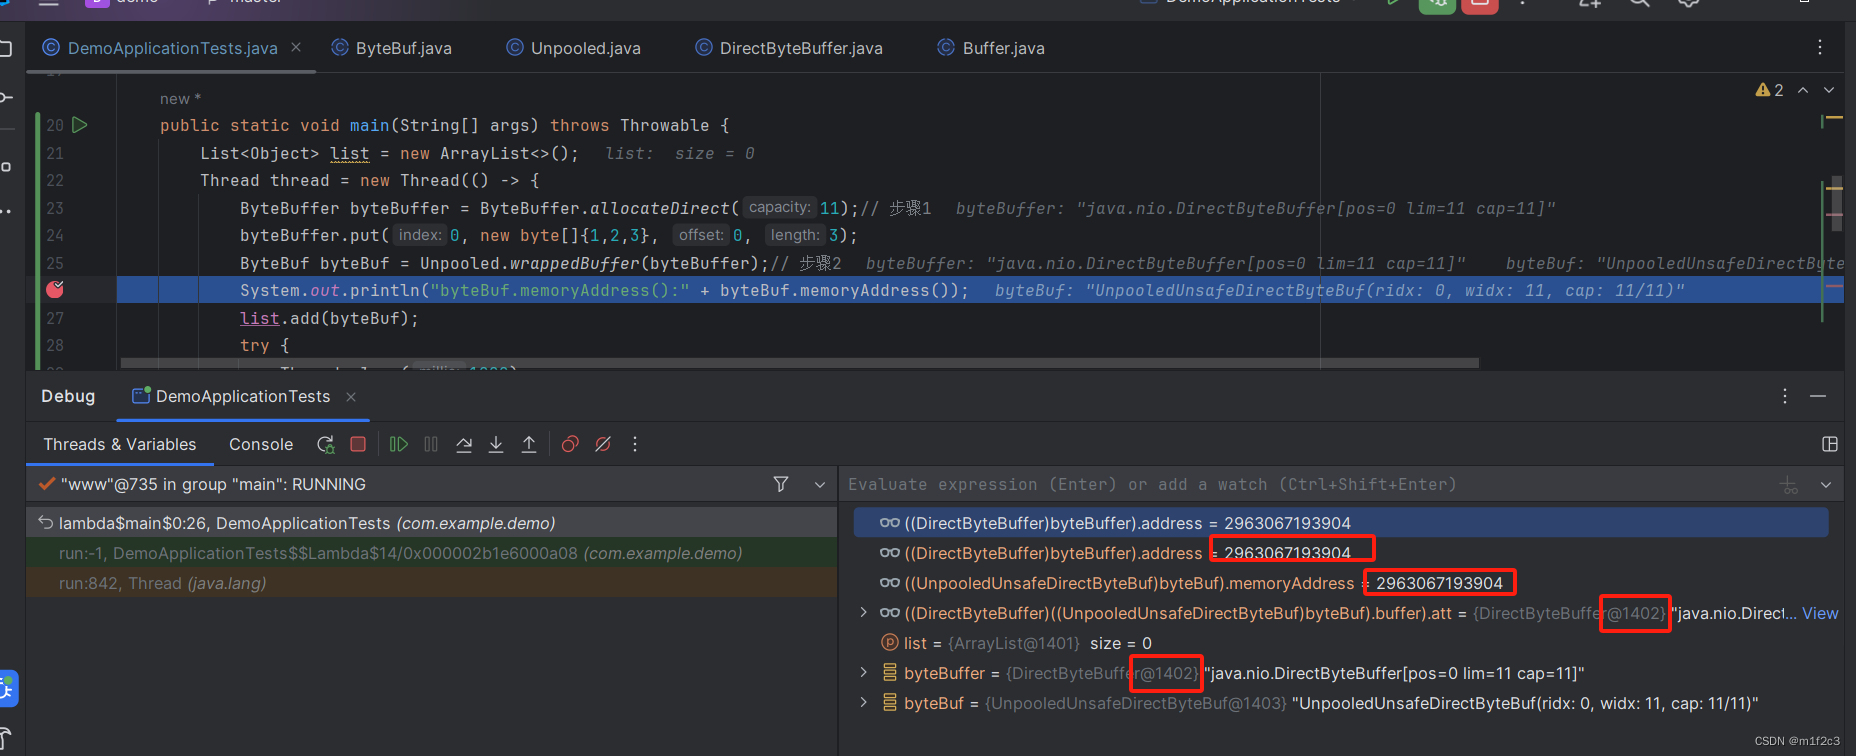
Task: Click line number 27 in the gutter
Action: pos(55,318)
